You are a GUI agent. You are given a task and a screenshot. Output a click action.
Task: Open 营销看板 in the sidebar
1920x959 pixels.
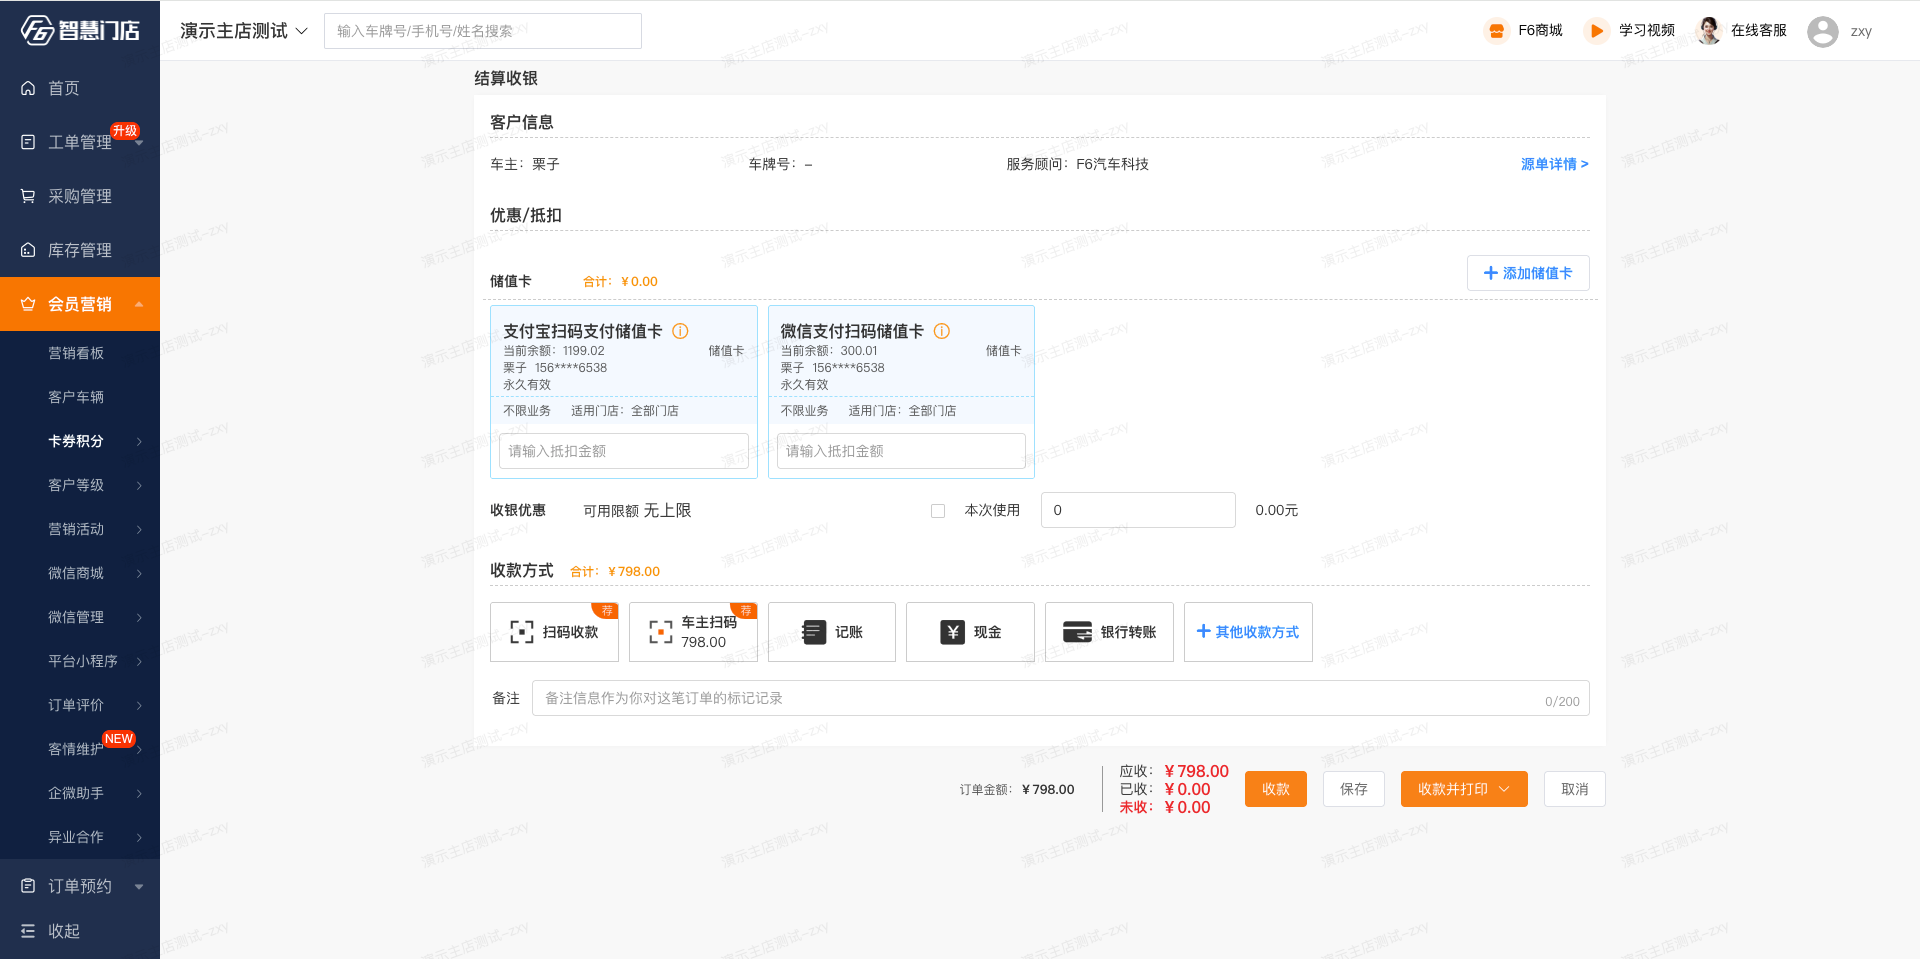(76, 353)
